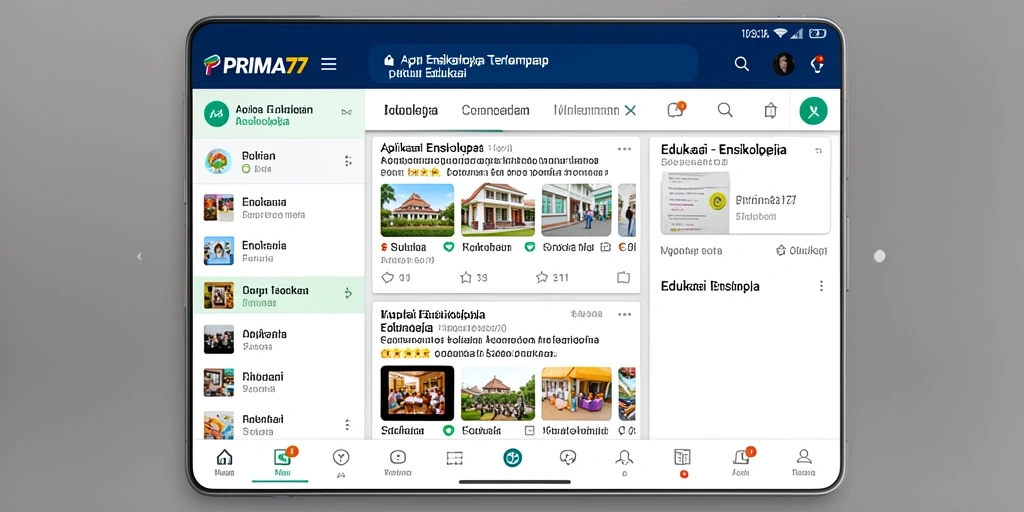This screenshot has width=1024, height=512.
Task: Click the search magnifier in the blue header
Action: [x=741, y=64]
